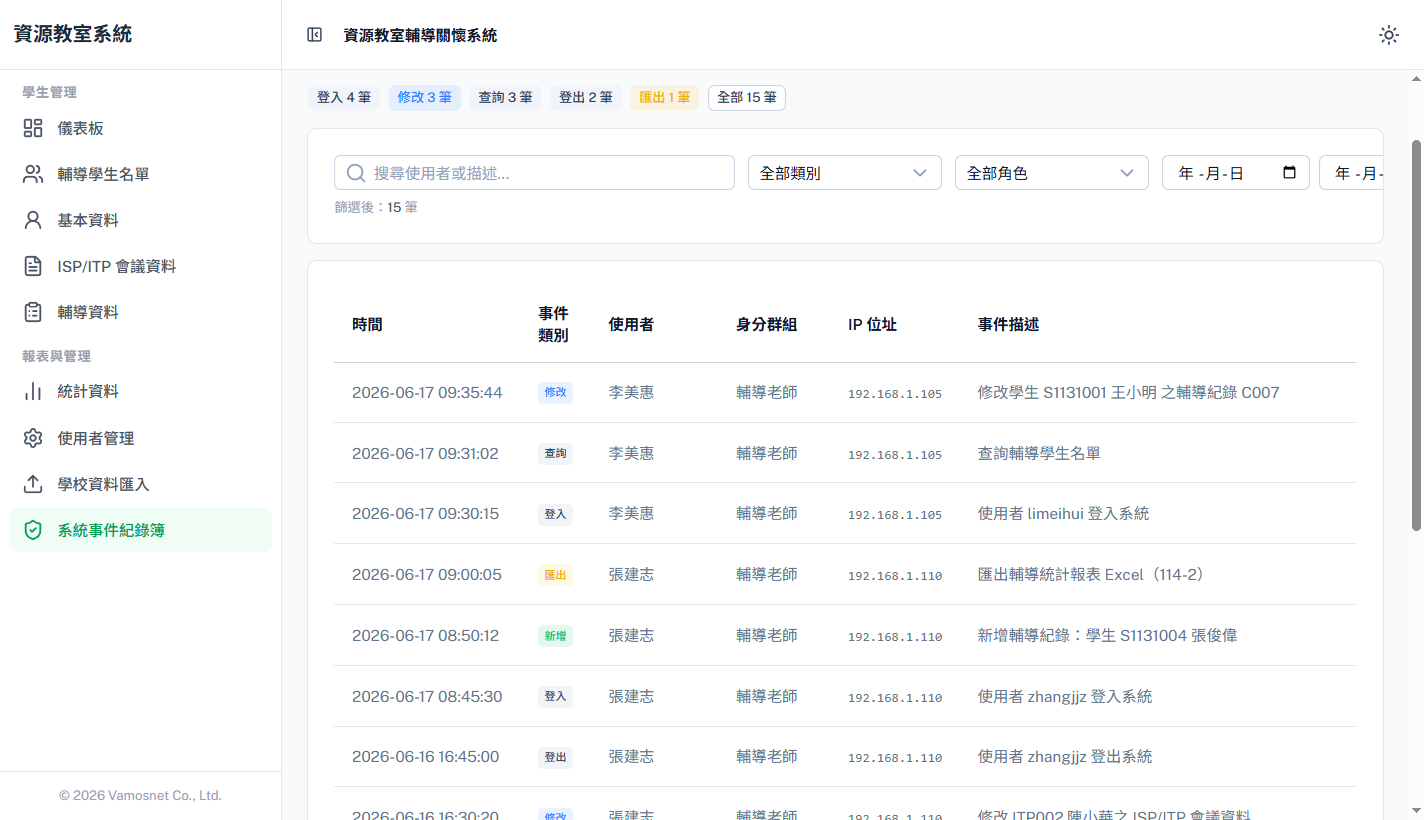Click the timestamp 2026-06-17 09:30:15

tap(425, 513)
